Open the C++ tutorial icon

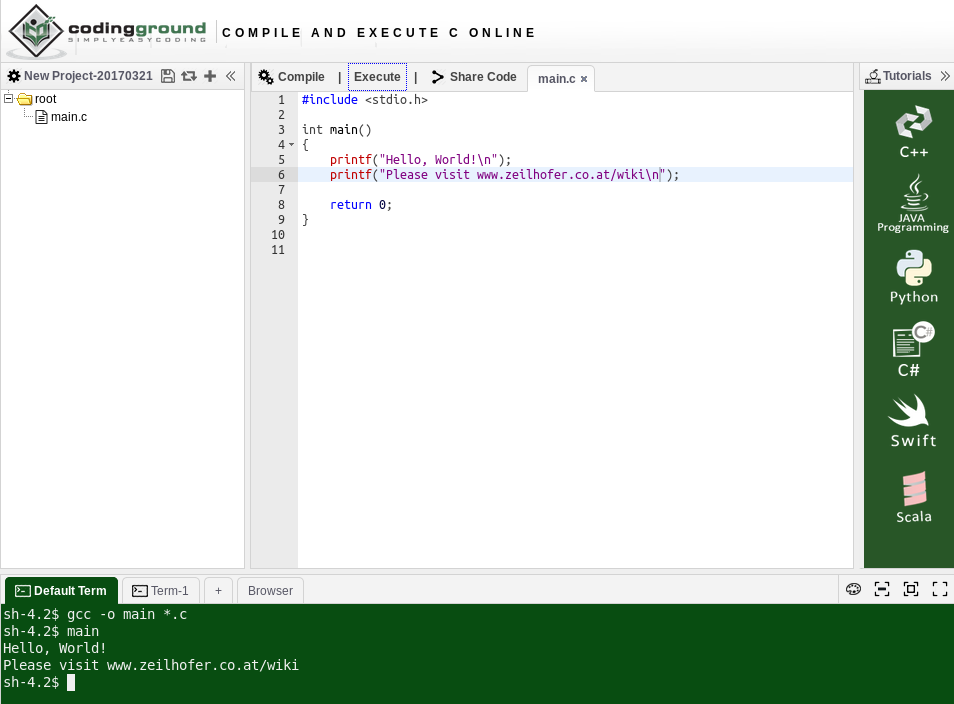pos(913,132)
